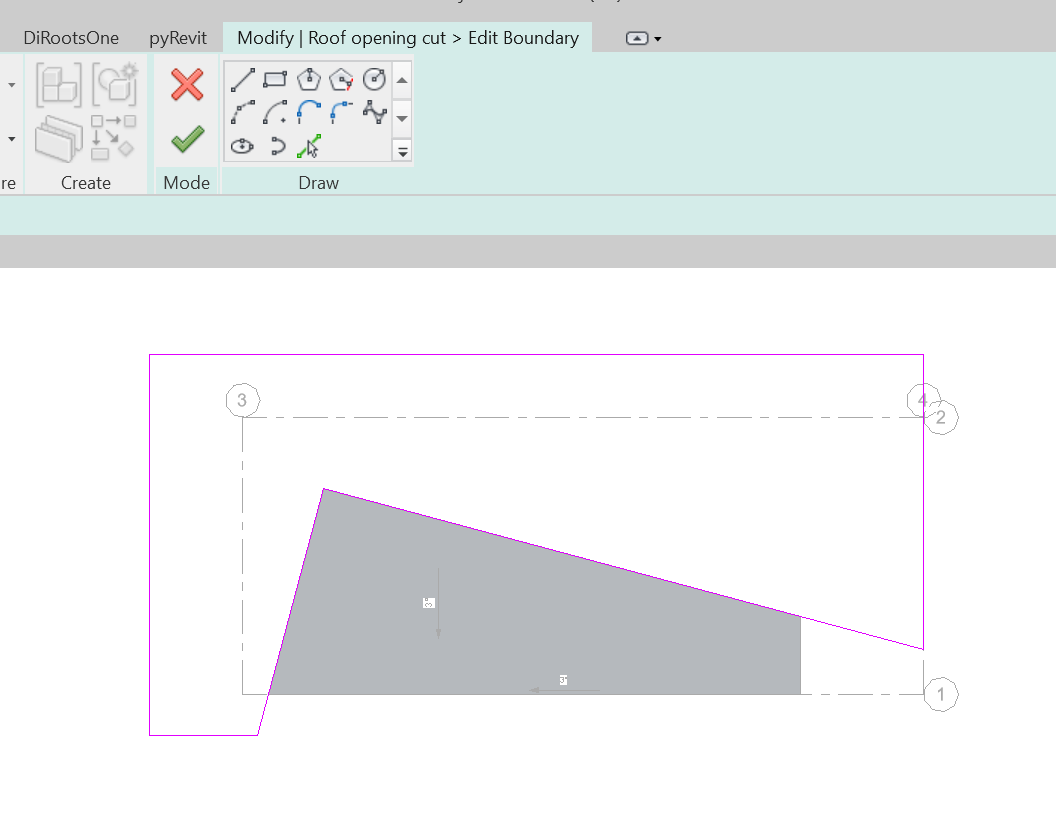Choose the Ellipse draw tool
Image resolution: width=1056 pixels, height=832 pixels.
click(x=241, y=145)
